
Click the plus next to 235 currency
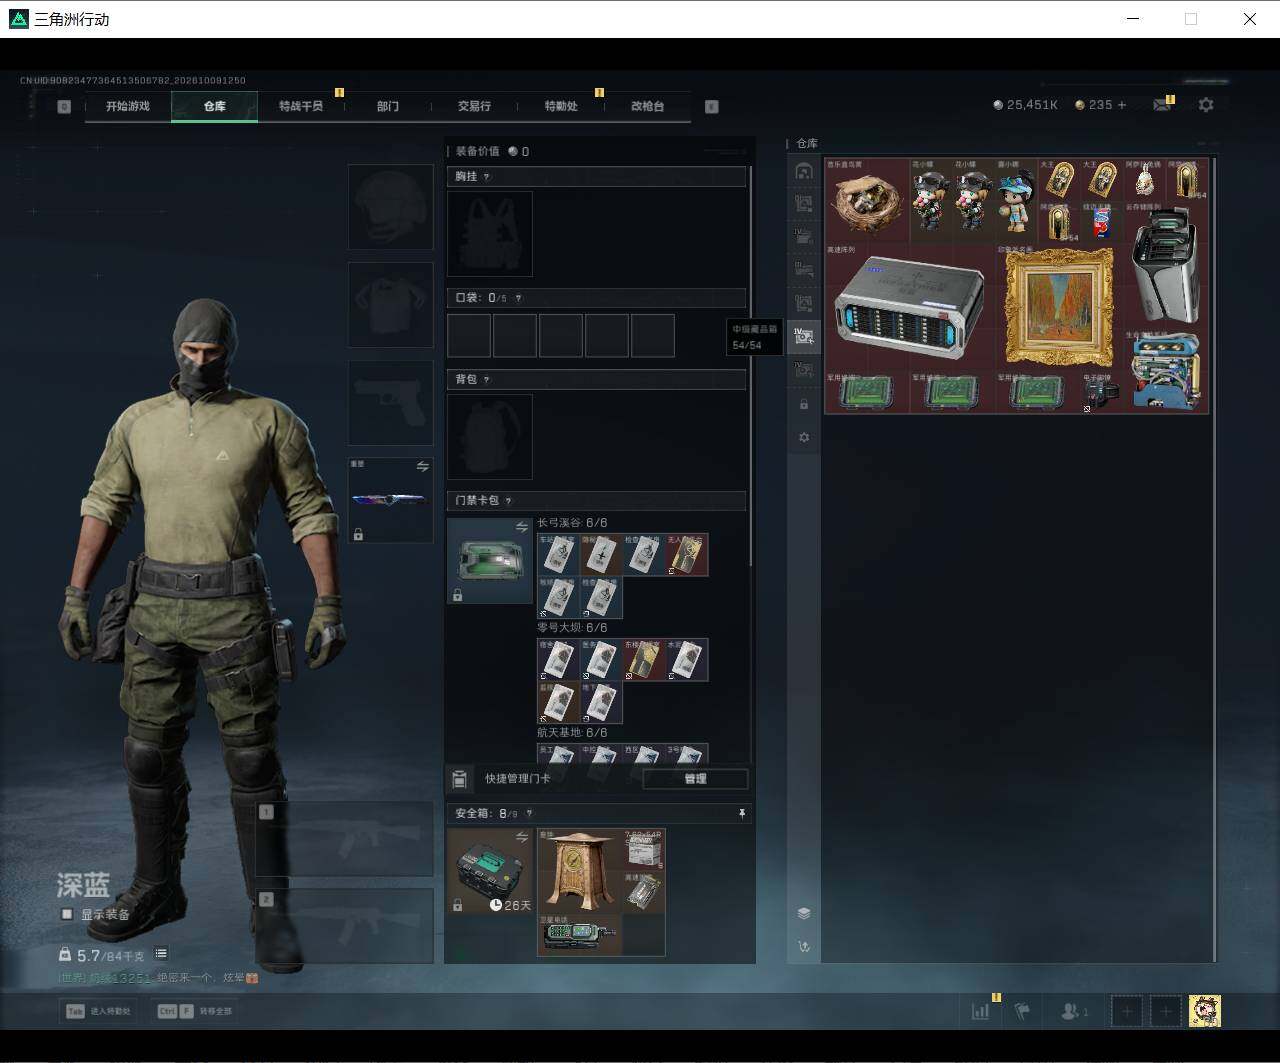[x=1121, y=105]
